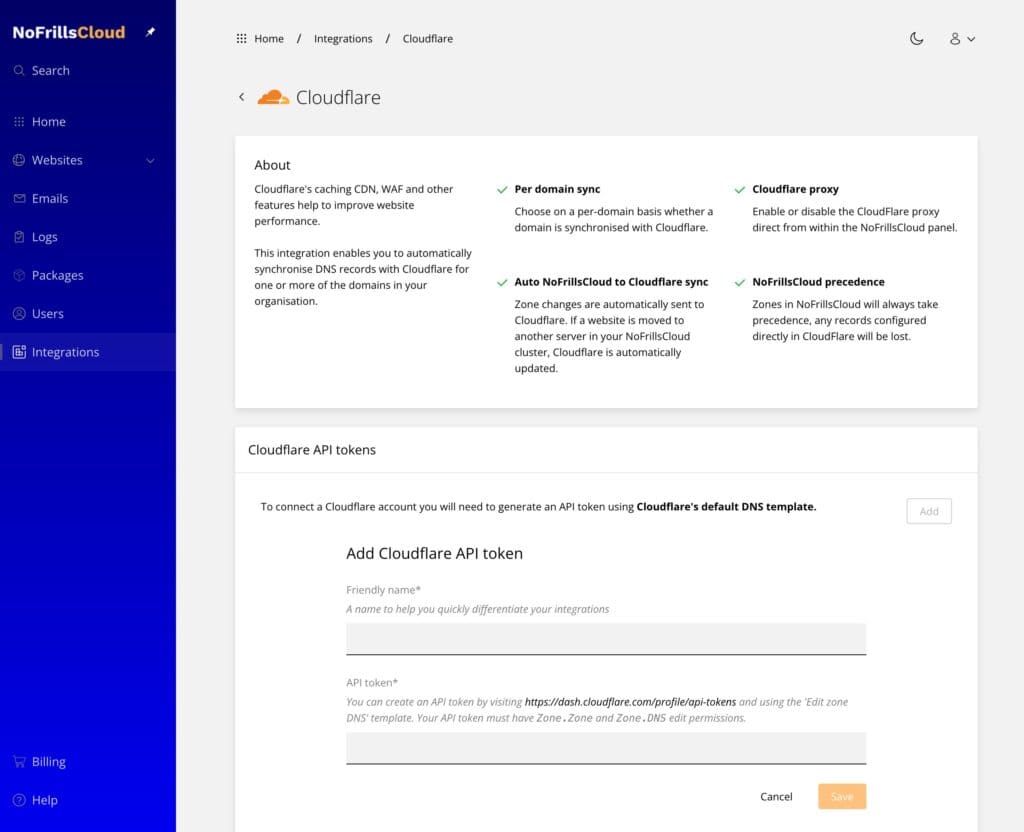Click the Packages box icon
Viewport: 1024px width, 832px height.
(x=19, y=275)
